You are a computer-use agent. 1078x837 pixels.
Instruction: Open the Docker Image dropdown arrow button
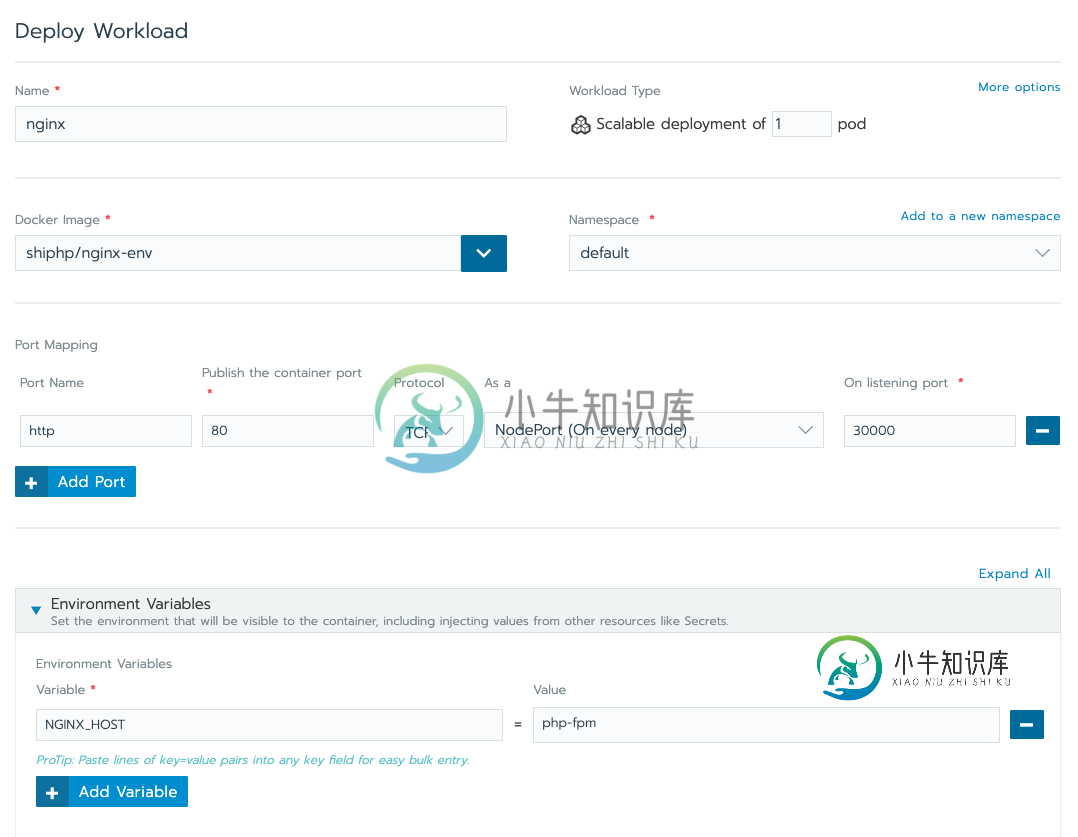point(483,253)
